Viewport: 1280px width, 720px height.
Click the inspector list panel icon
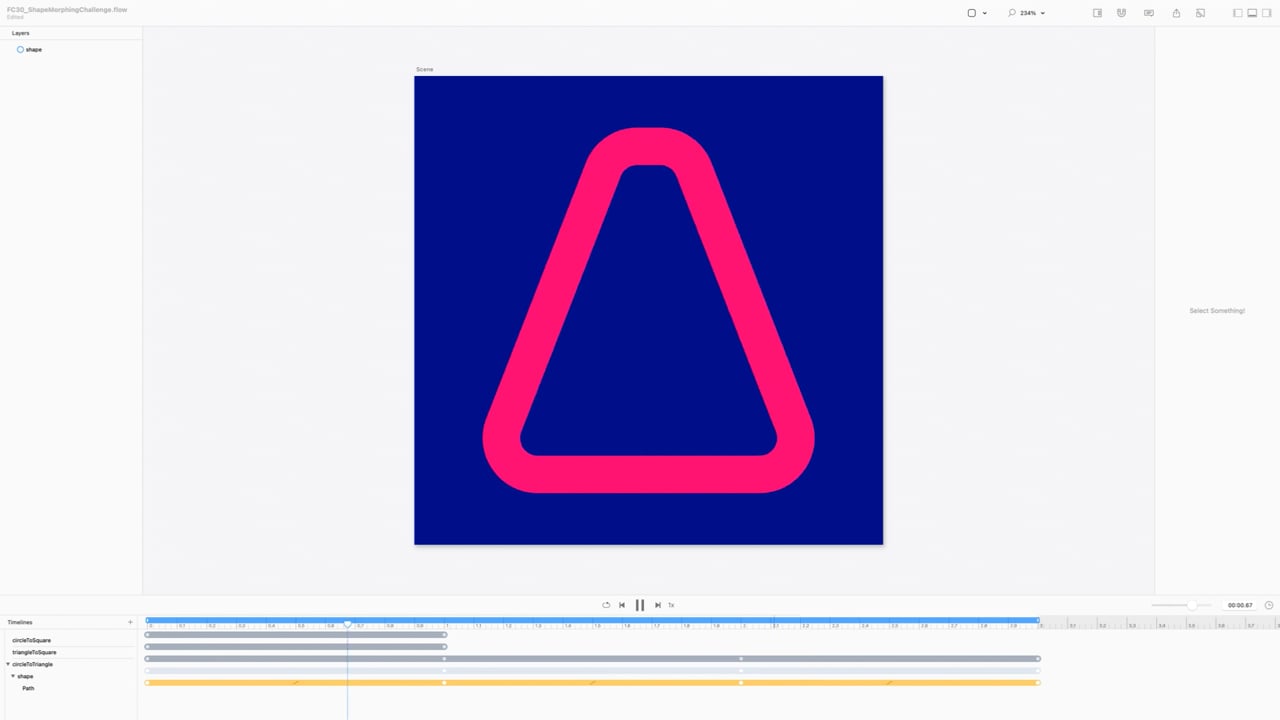click(x=1097, y=13)
